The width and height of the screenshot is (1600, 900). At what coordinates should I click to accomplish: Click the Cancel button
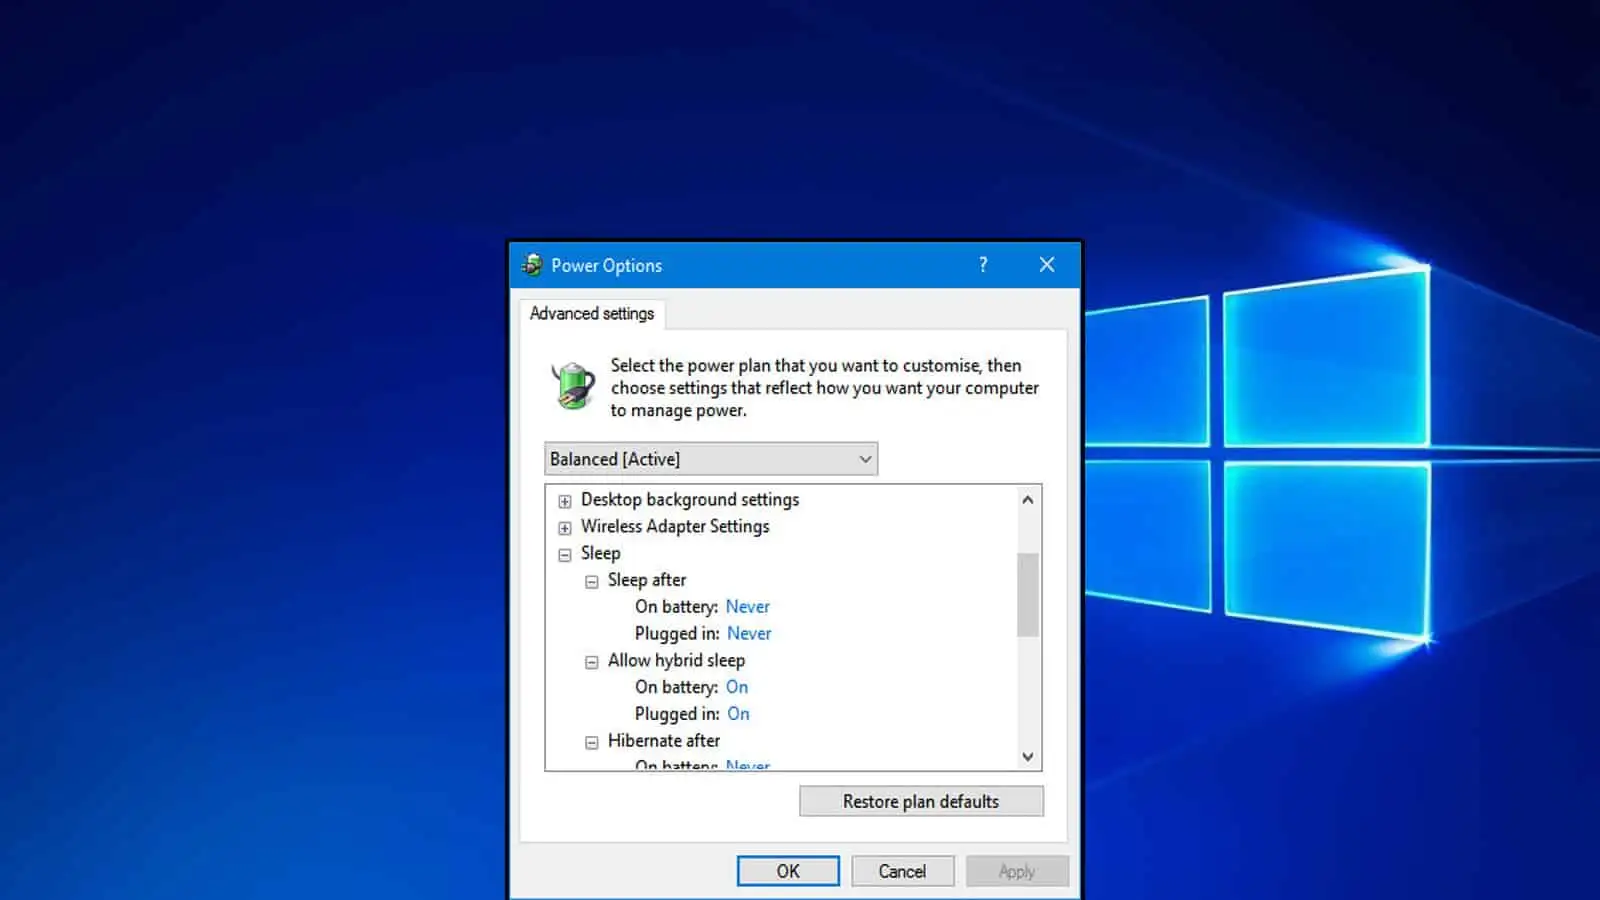902,871
